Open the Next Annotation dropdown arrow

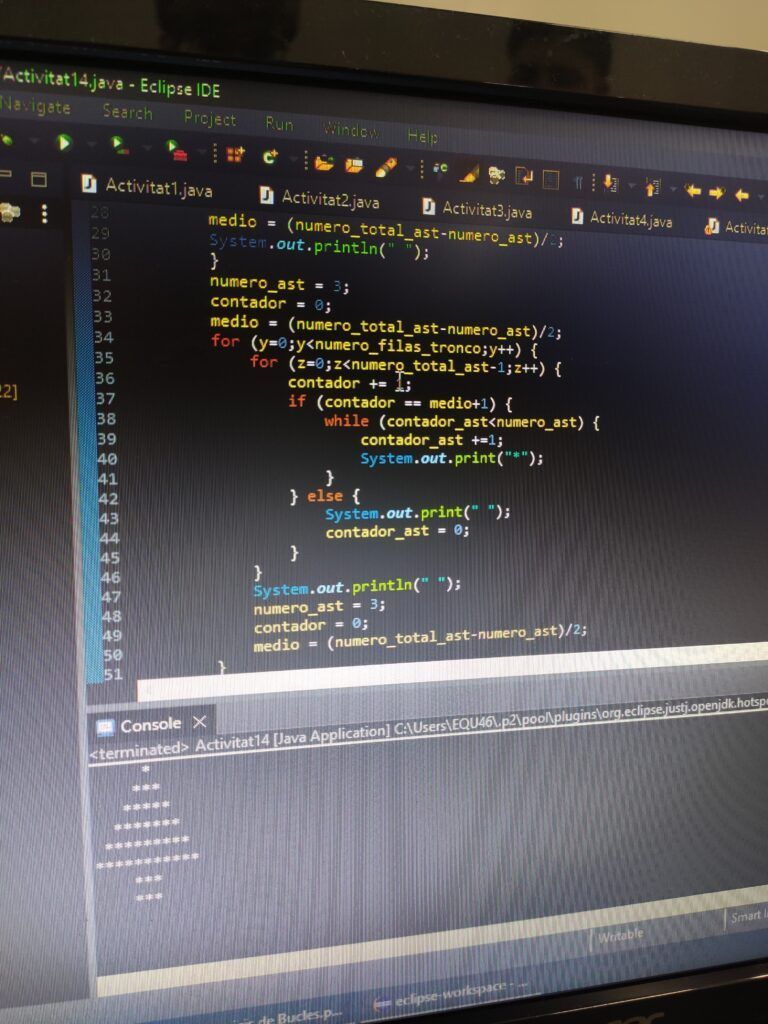tap(632, 186)
